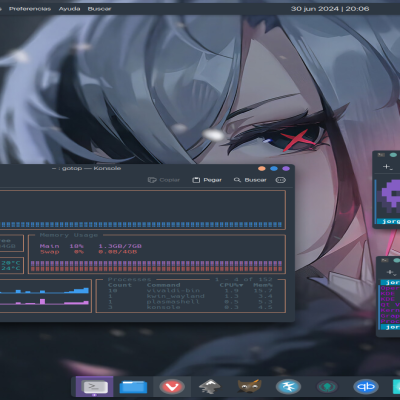Click the teal button of lower right terminal window

tap(397, 260)
